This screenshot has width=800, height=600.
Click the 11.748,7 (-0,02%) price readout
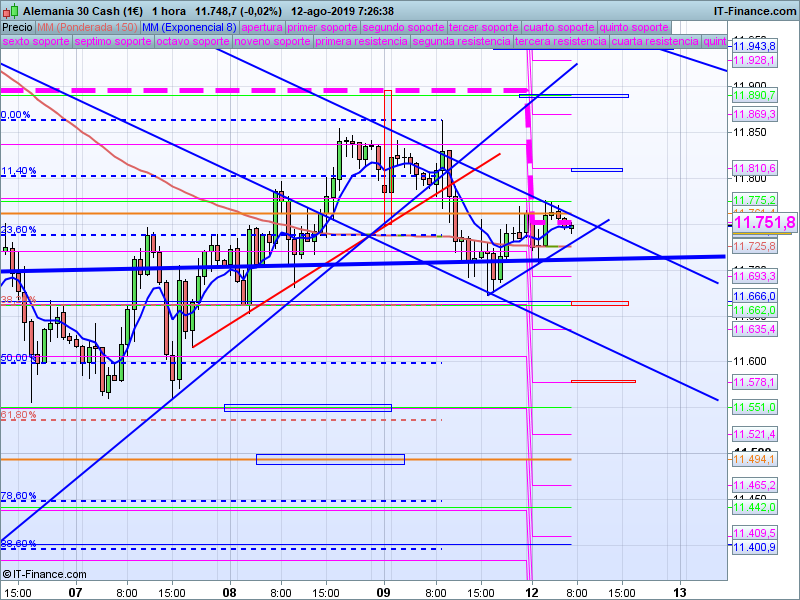(x=239, y=11)
